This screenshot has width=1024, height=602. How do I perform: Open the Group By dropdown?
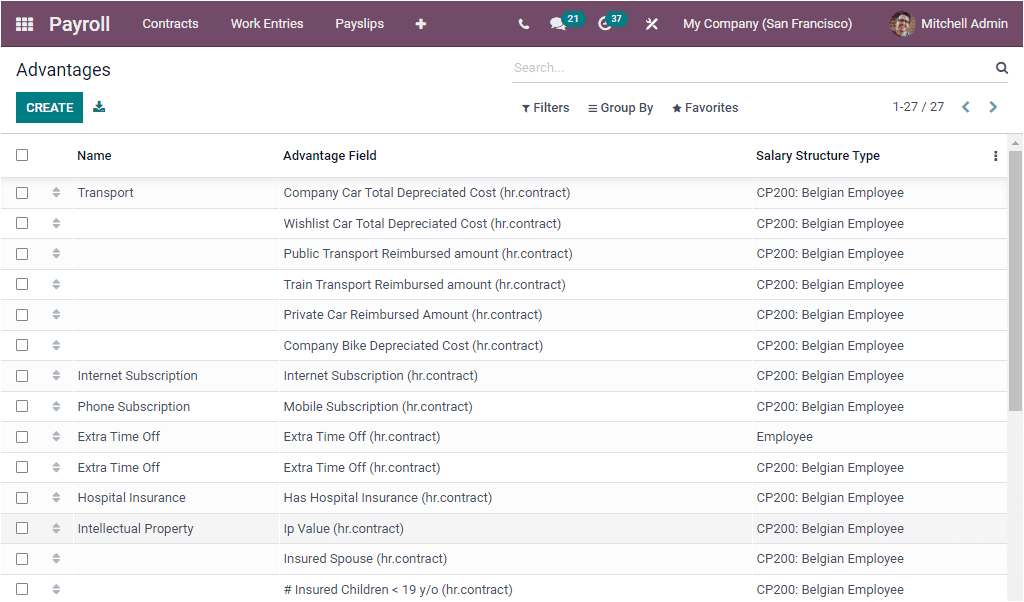coord(620,107)
